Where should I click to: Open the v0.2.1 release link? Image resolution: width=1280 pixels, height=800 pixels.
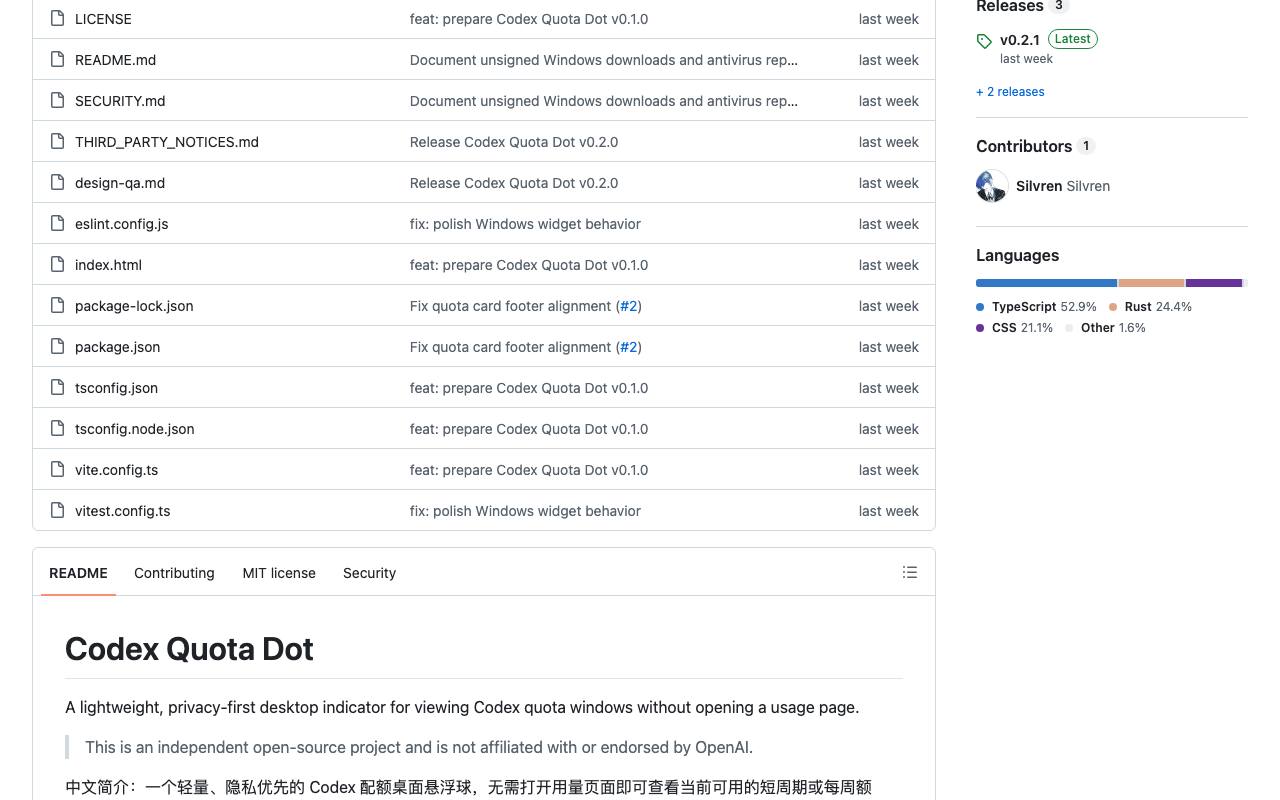coord(1020,40)
